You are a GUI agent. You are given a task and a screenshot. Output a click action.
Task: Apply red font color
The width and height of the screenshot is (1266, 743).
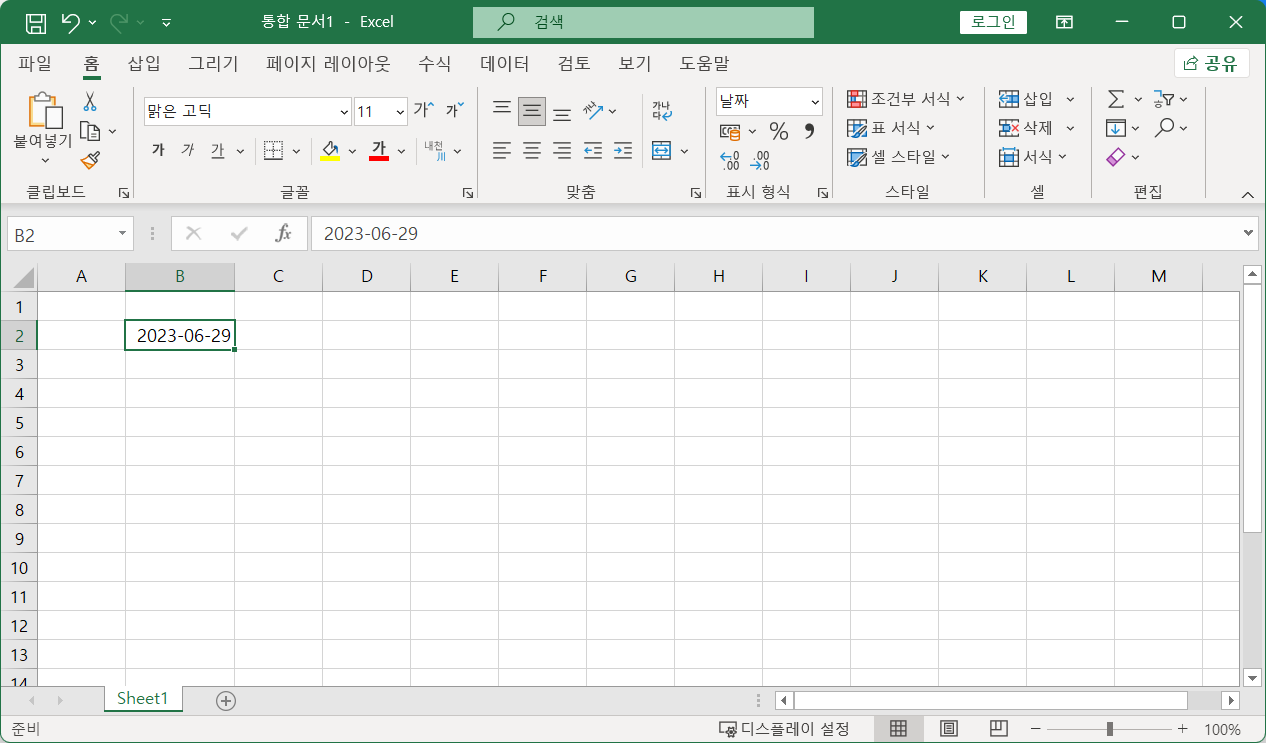[379, 150]
